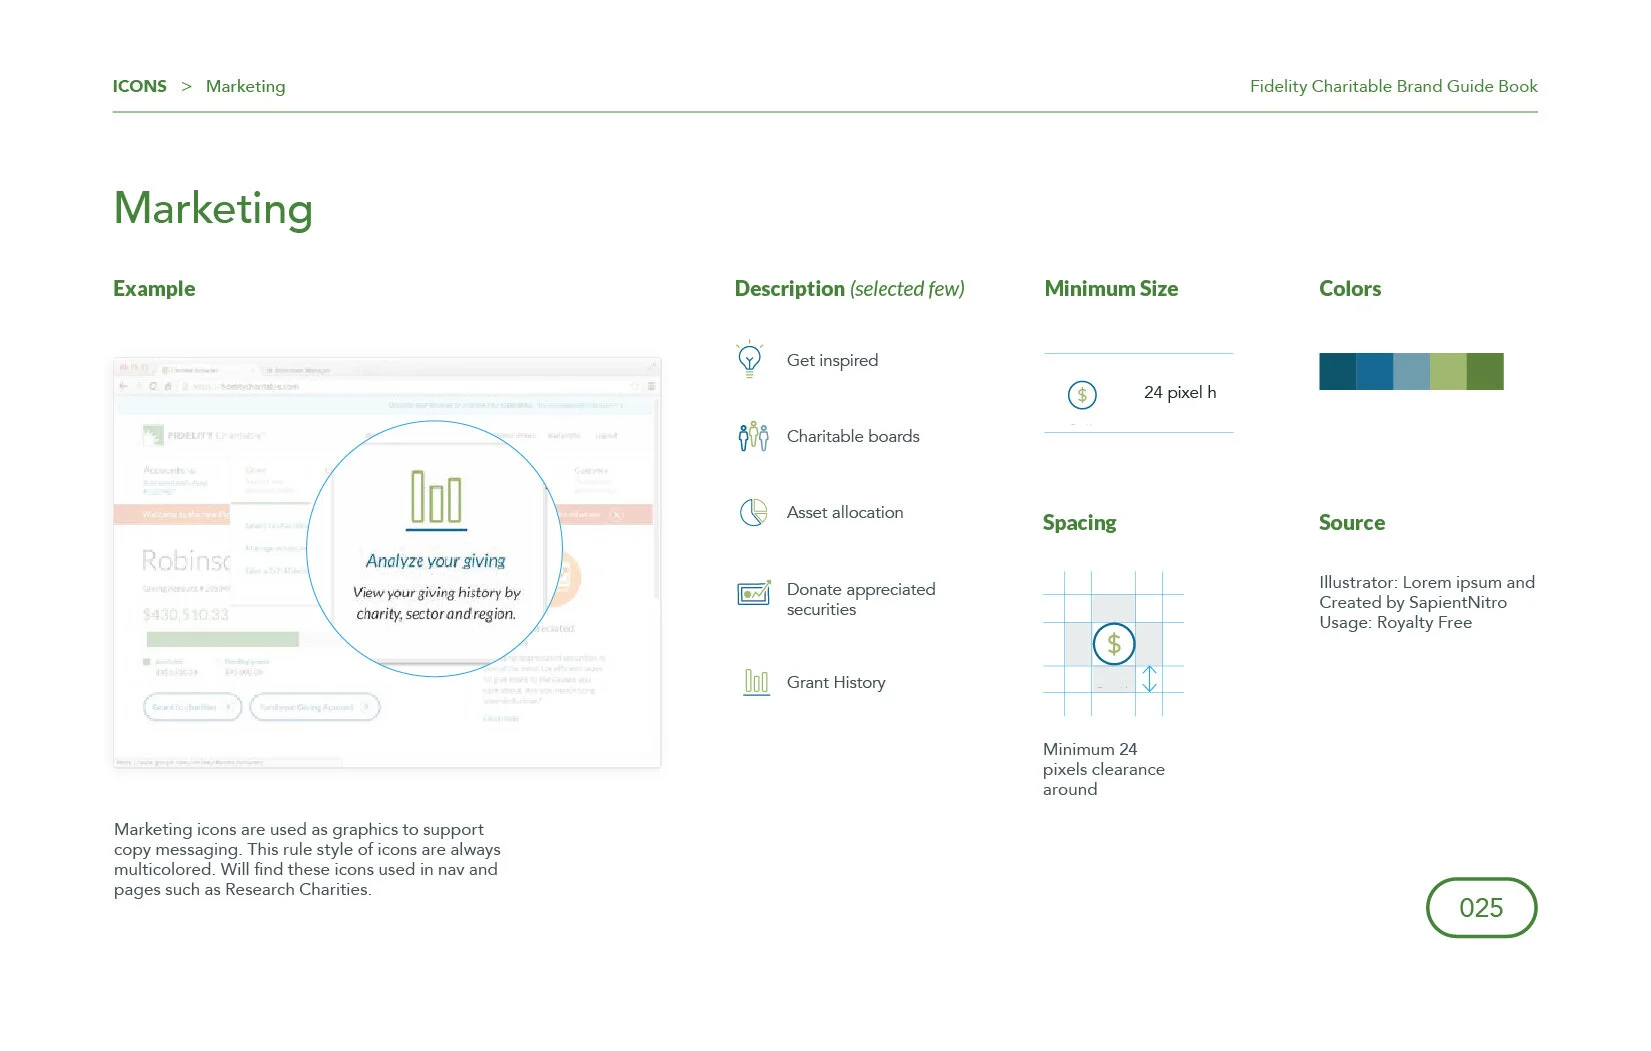Select the Source section heading
Screen dimensions: 1651x1051
pos(1352,522)
